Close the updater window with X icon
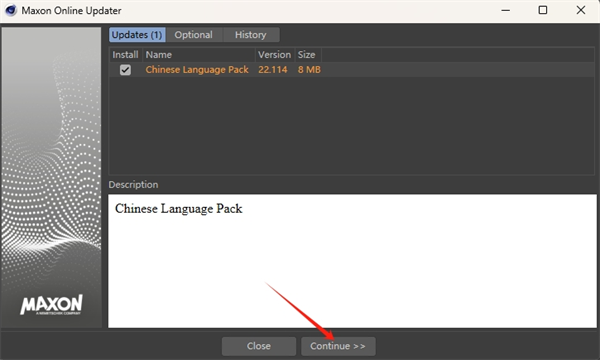600x360 pixels. [580, 10]
